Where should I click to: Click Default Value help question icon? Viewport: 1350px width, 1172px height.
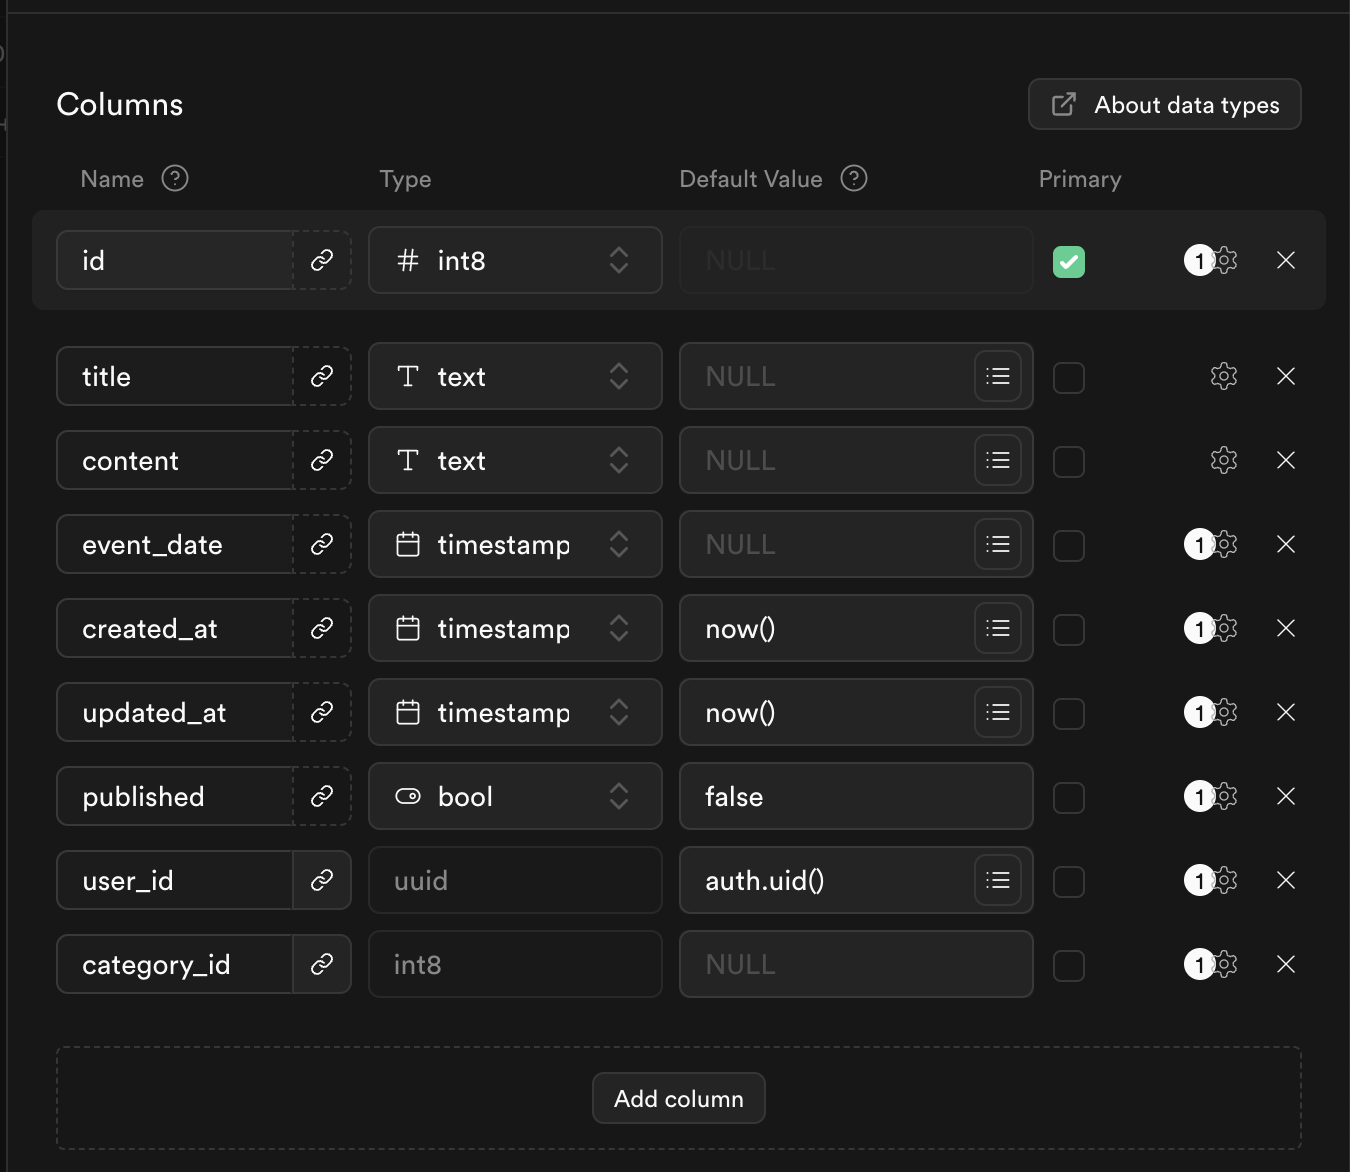click(x=854, y=178)
